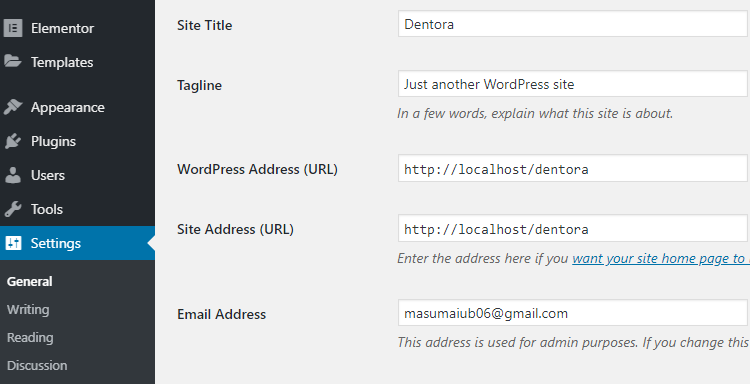Viewport: 750px width, 384px height.
Task: Select the General settings submenu
Action: (x=30, y=281)
